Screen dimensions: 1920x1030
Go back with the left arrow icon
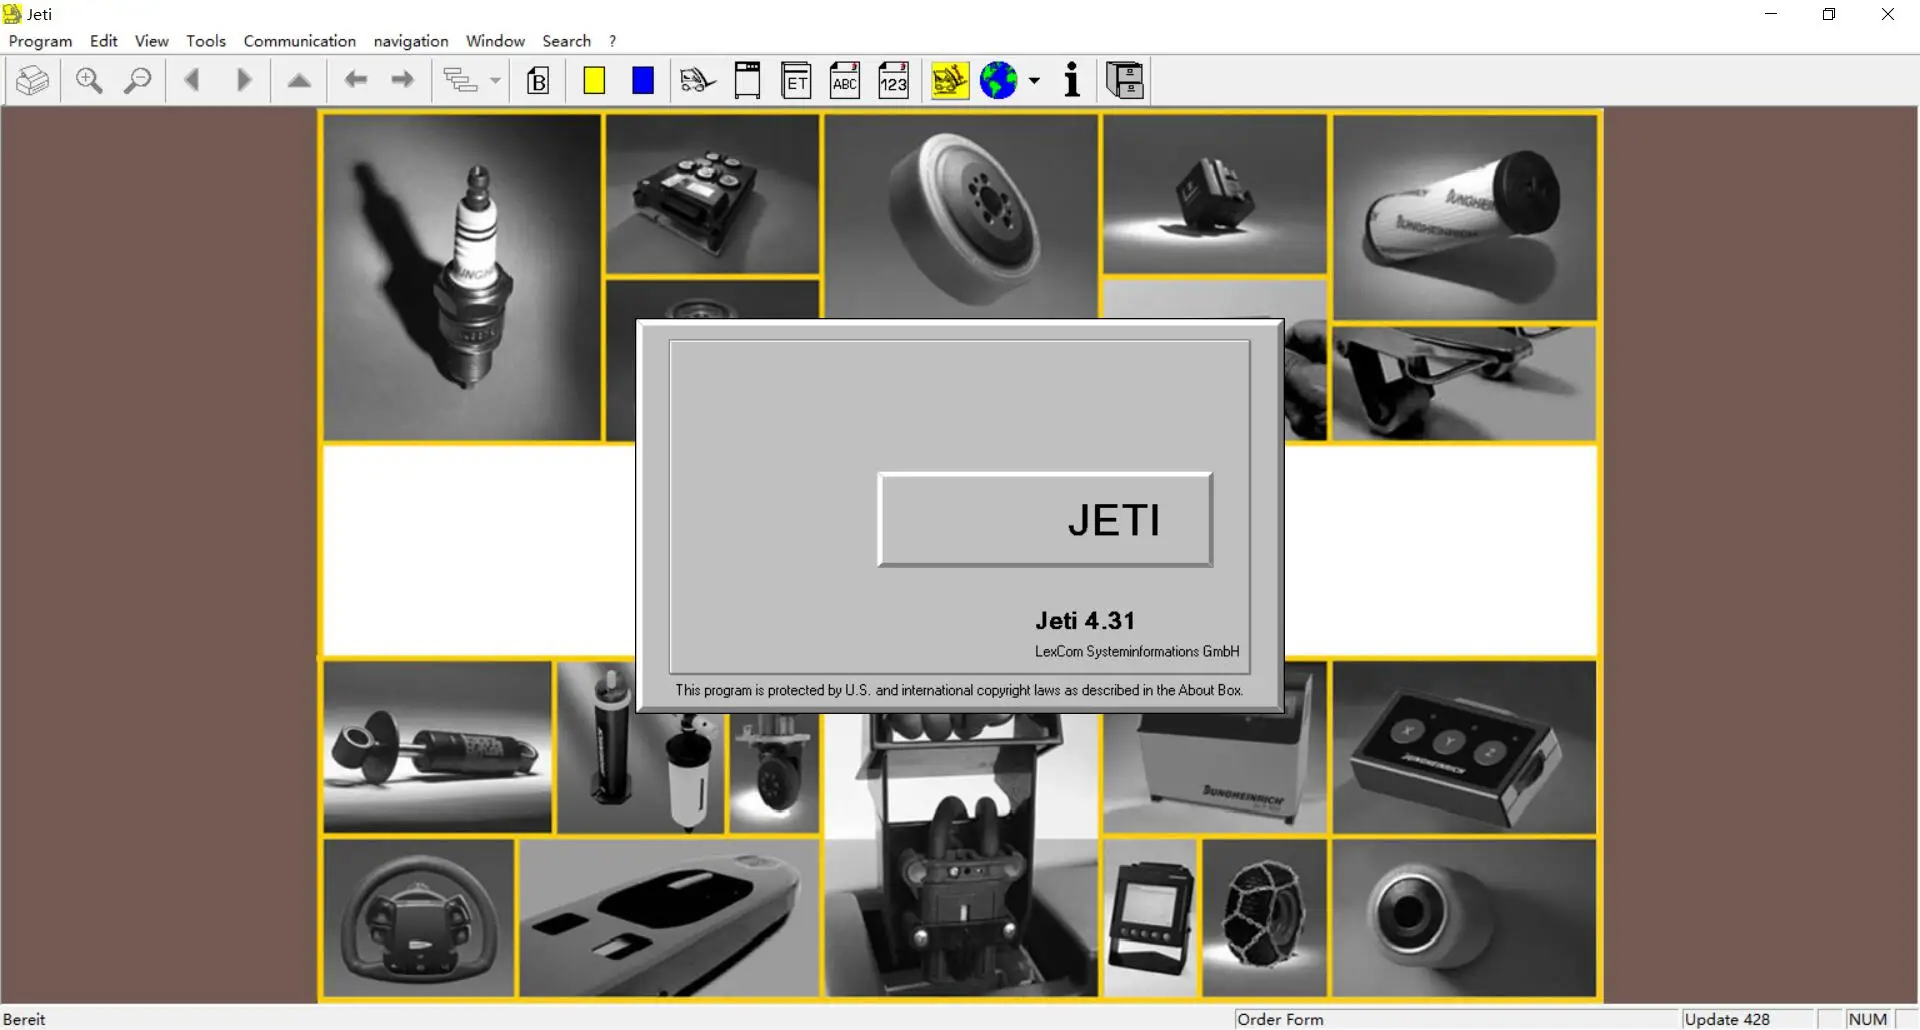[x=355, y=81]
